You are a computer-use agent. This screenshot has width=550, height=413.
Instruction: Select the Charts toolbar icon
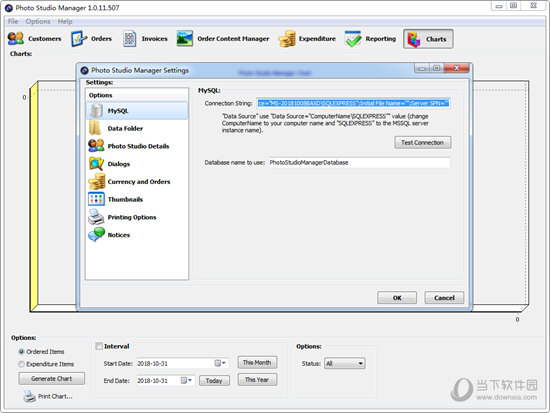coord(414,39)
